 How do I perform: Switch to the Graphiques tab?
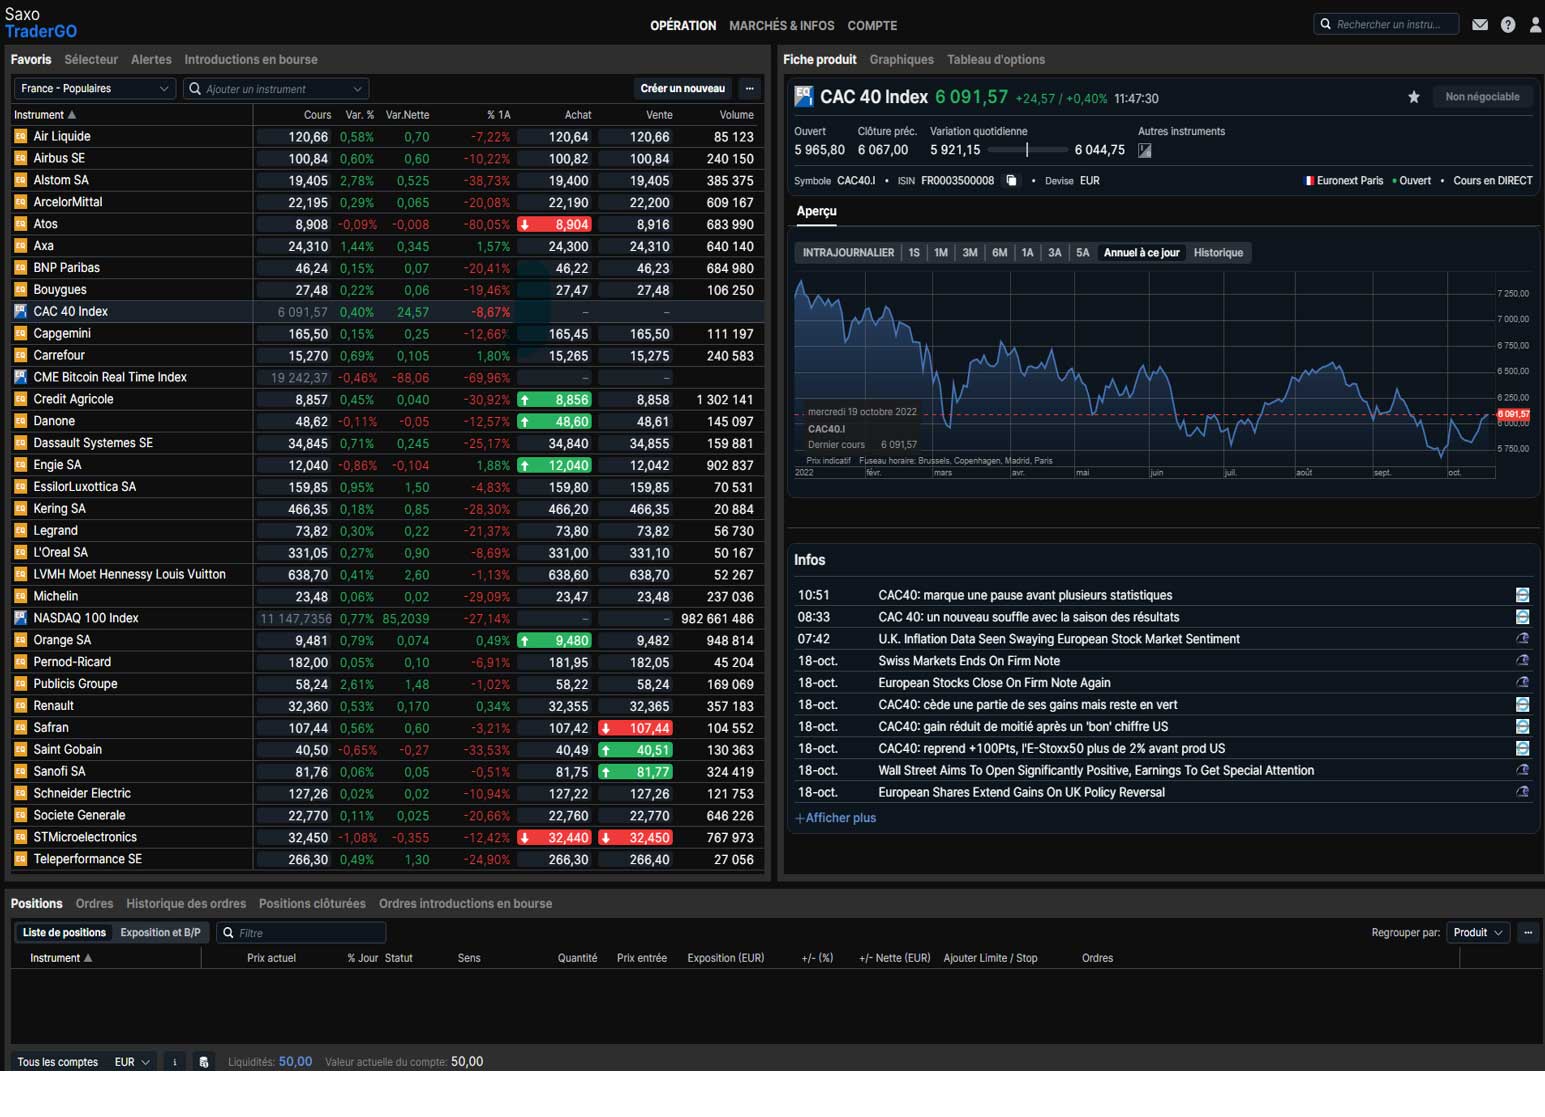[902, 60]
